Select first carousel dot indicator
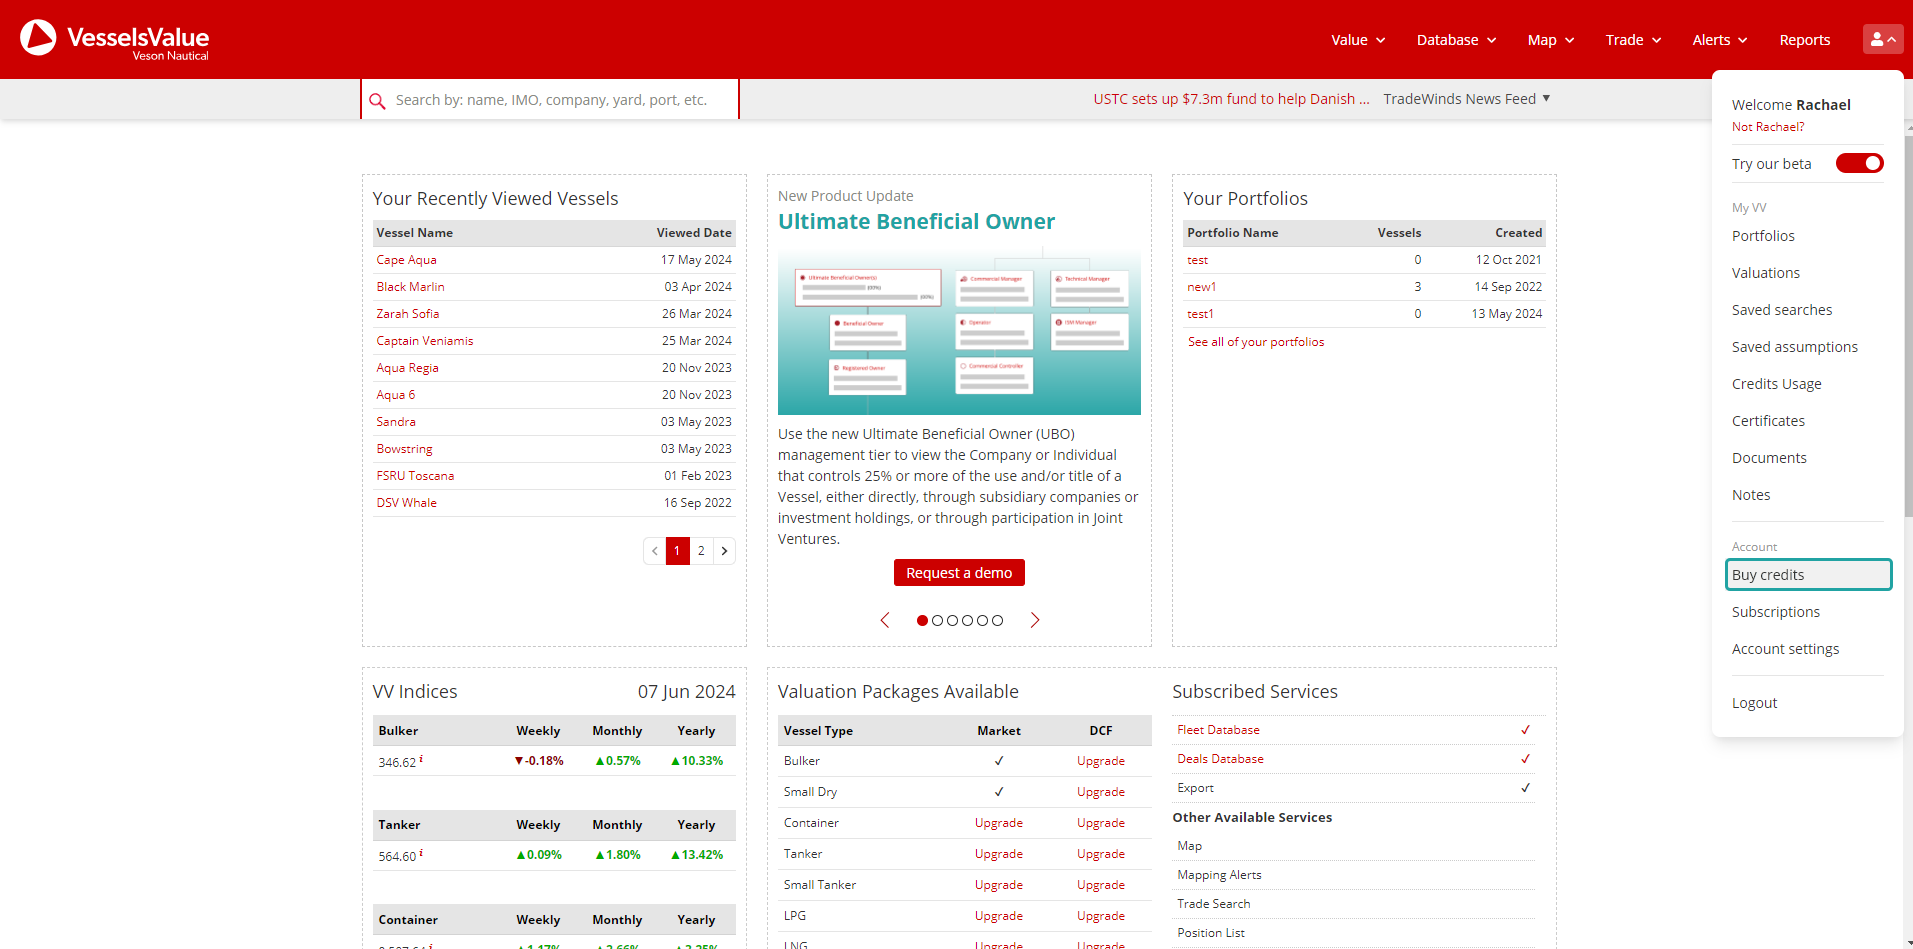The image size is (1913, 949). point(922,620)
